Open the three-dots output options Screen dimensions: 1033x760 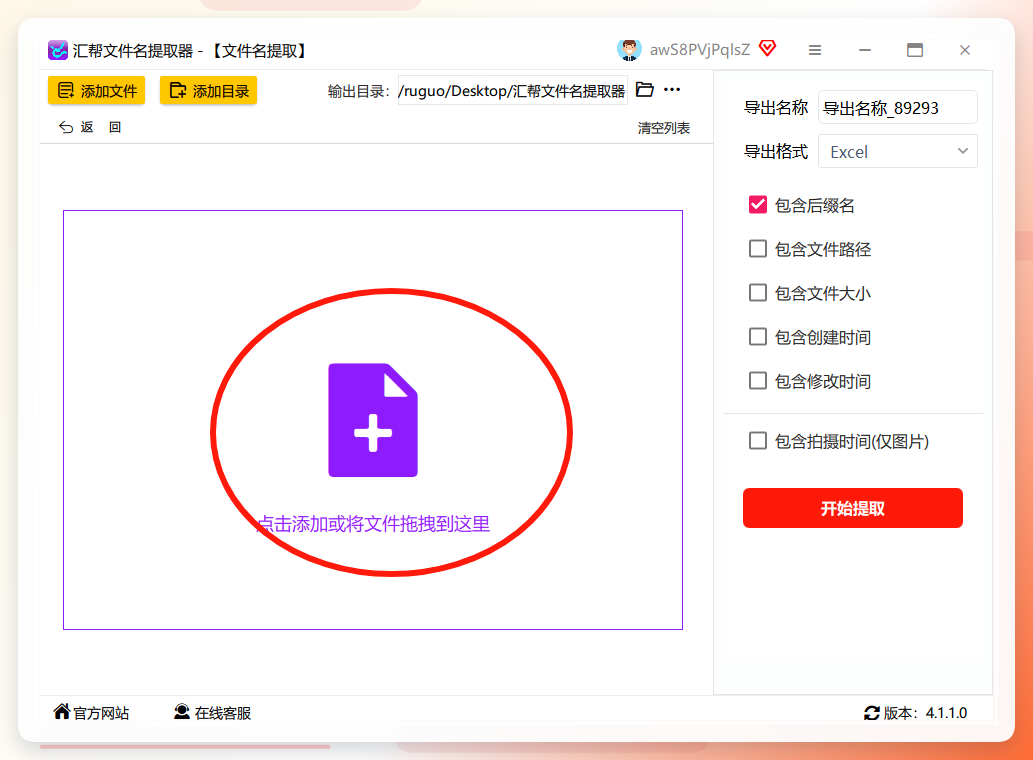[x=672, y=90]
